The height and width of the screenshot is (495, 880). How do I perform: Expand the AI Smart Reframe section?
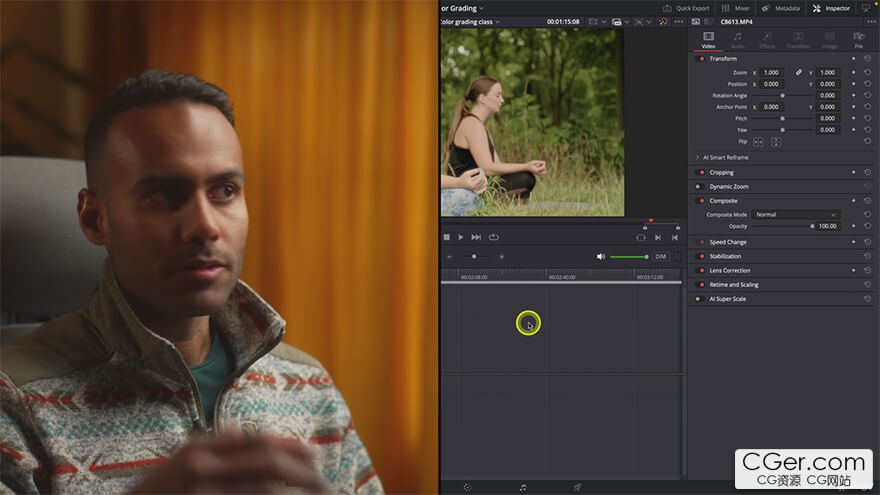click(x=697, y=158)
